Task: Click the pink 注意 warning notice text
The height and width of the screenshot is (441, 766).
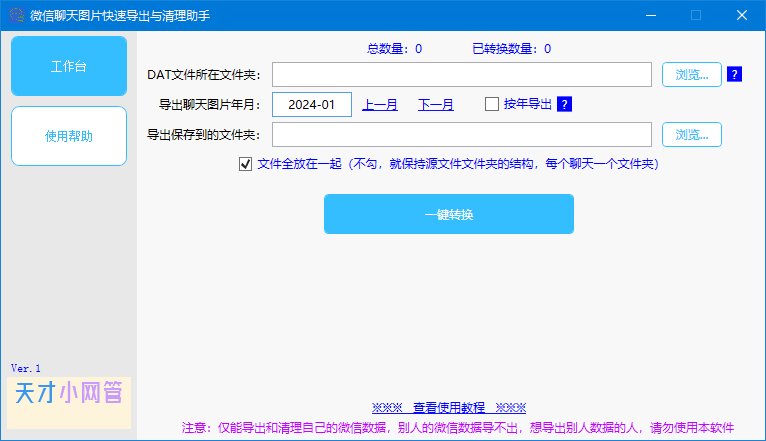Action: pyautogui.click(x=458, y=428)
